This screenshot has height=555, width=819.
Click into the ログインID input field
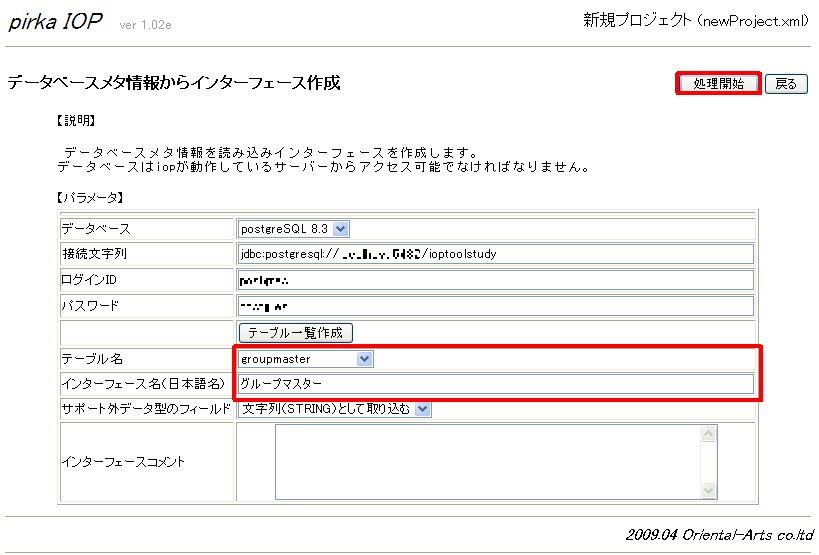[495, 280]
